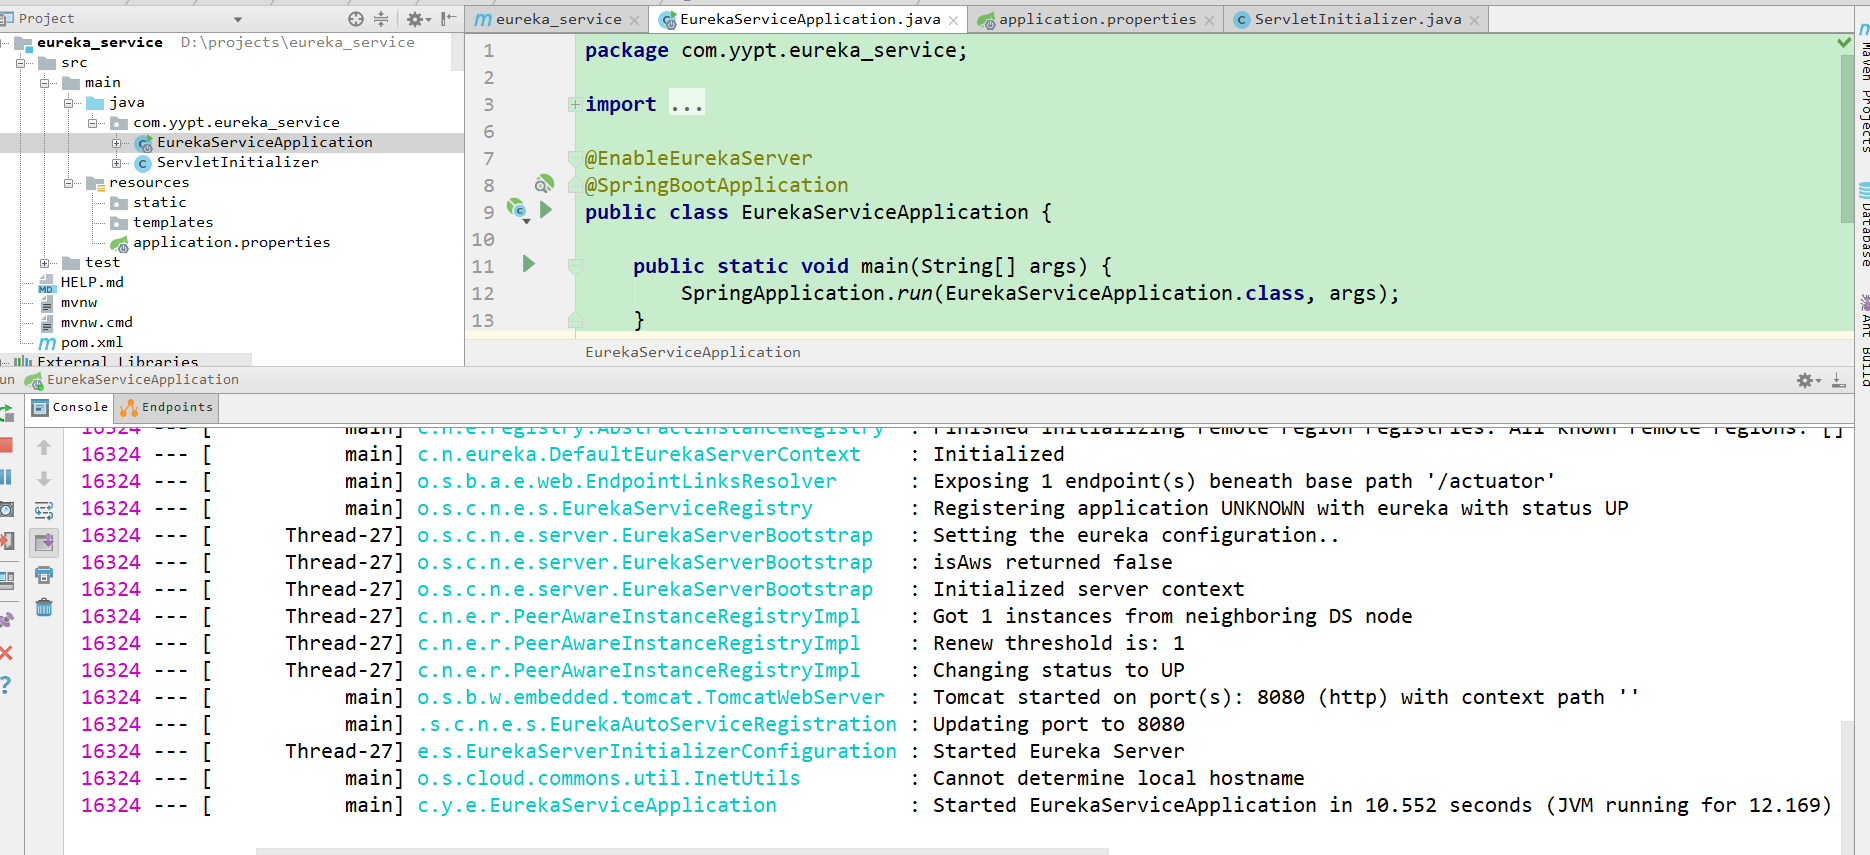Select the Endpoints tab in Run panel
This screenshot has height=855, width=1870.
167,407
